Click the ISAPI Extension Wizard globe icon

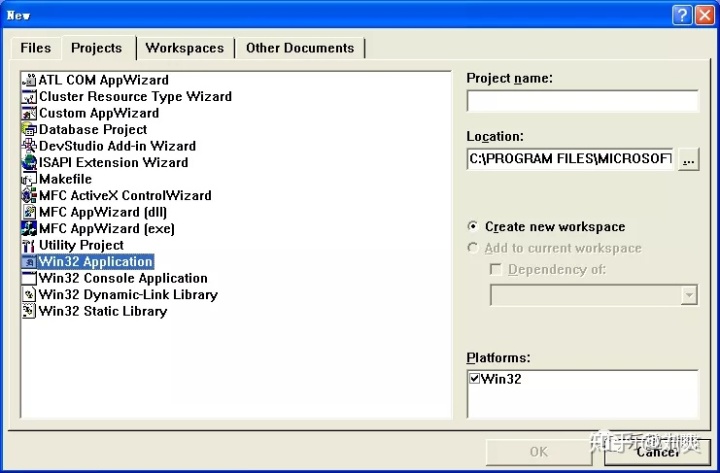(x=29, y=163)
